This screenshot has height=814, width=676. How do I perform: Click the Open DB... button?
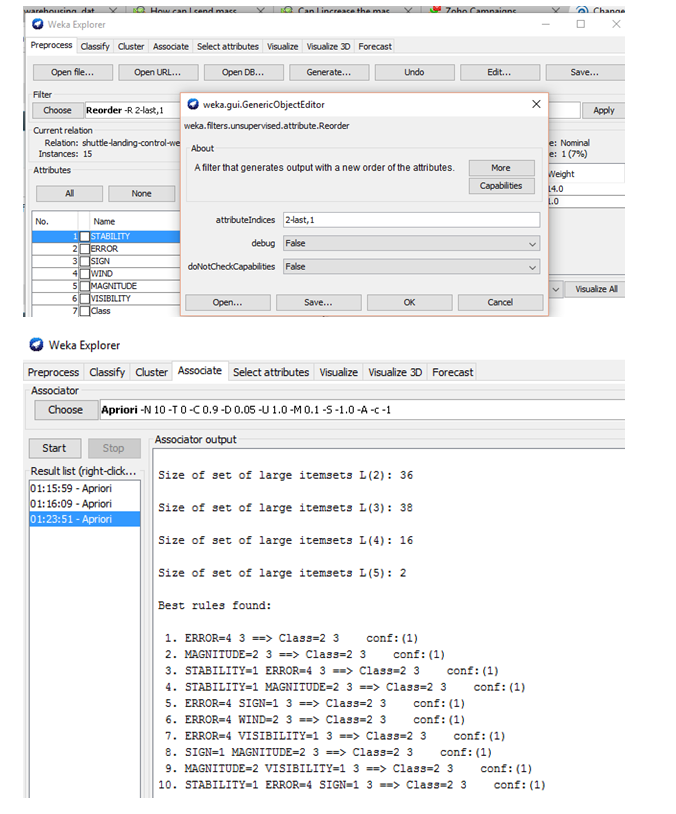tap(243, 73)
